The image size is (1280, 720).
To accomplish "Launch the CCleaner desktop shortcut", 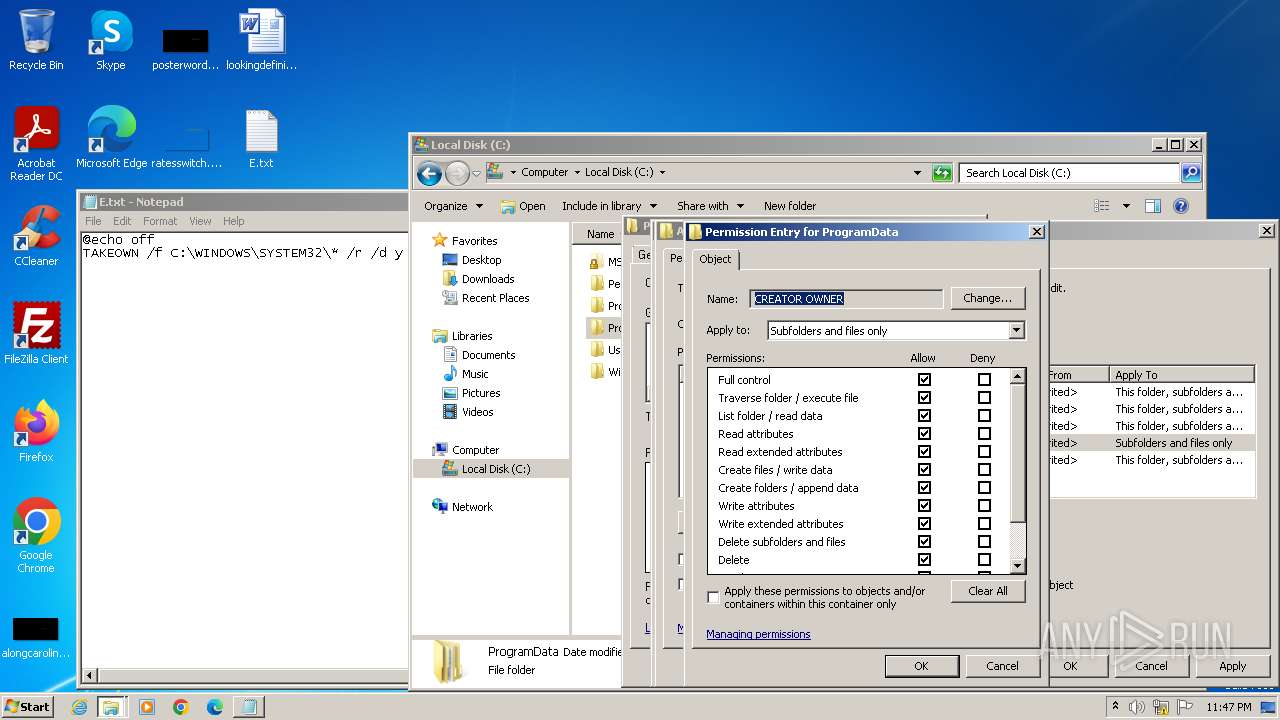I will click(36, 235).
